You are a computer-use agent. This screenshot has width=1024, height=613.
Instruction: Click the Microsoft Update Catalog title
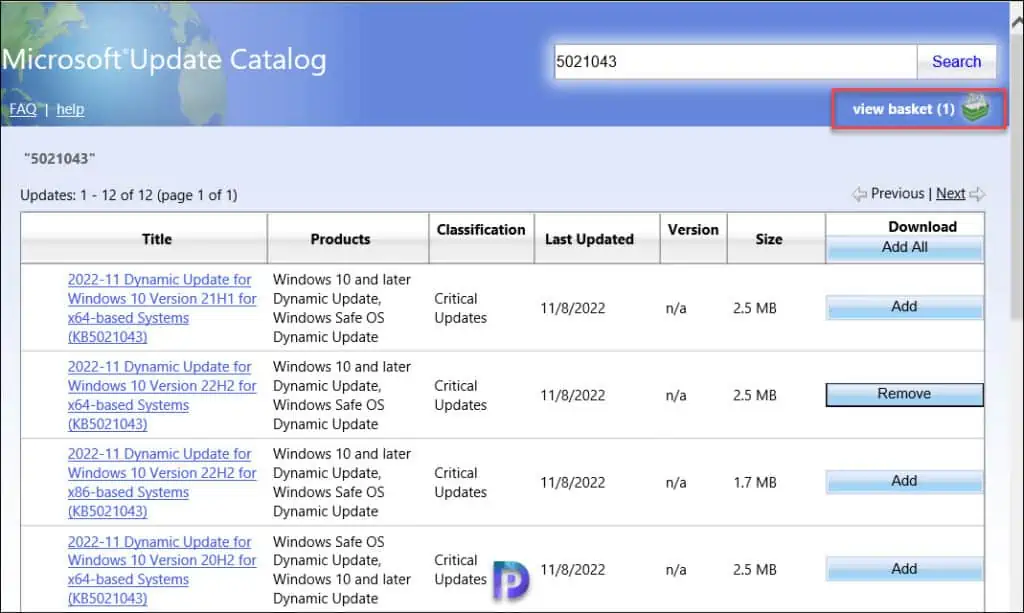click(x=164, y=59)
